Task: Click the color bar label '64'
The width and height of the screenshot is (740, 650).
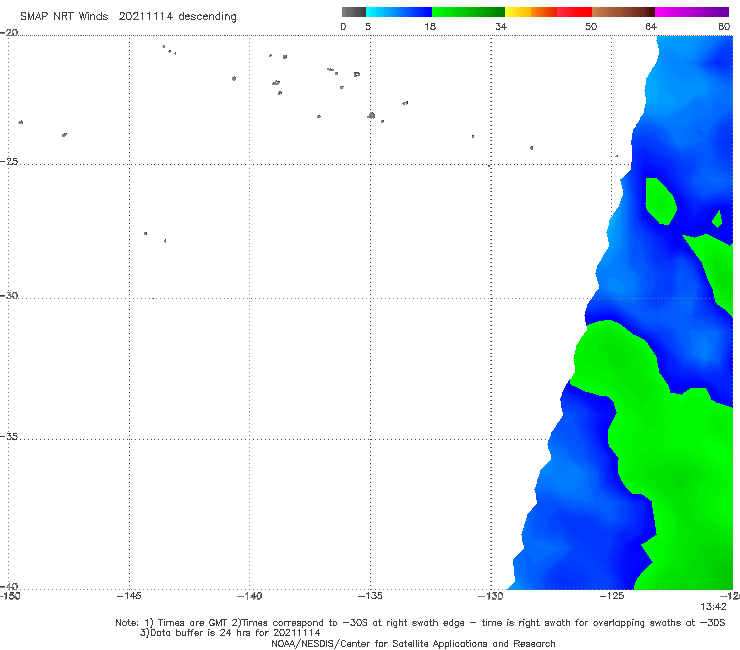Action: [x=651, y=26]
